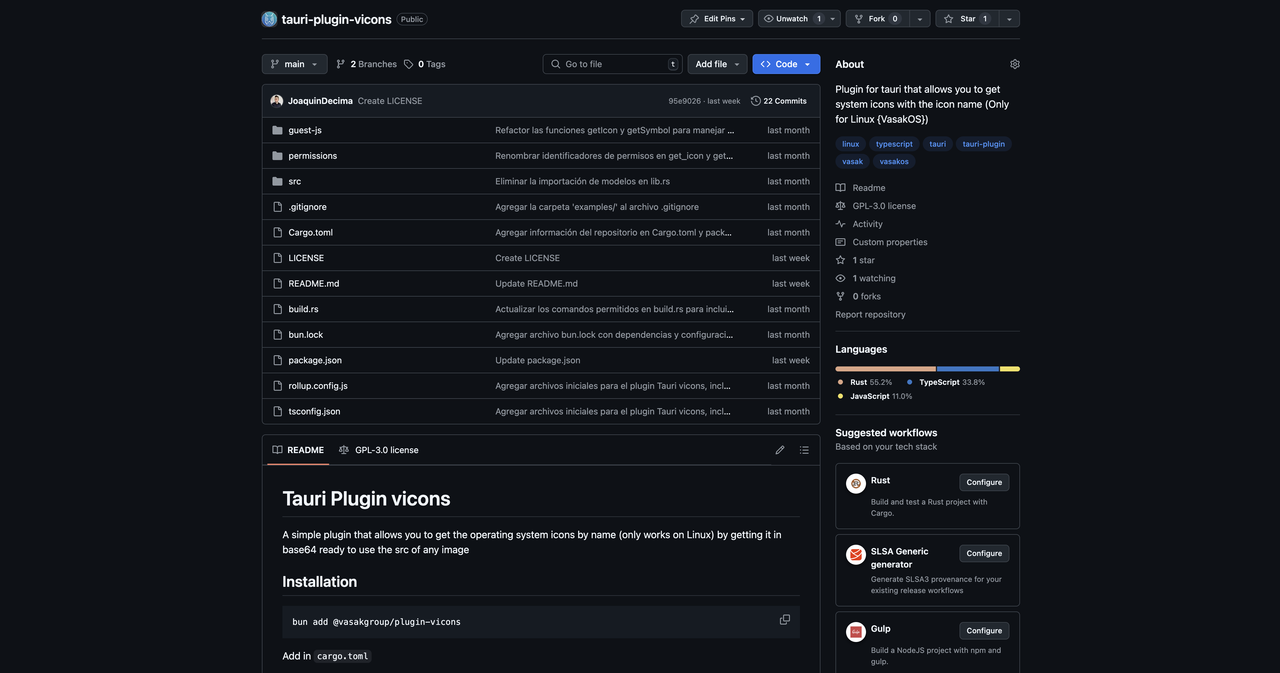The width and height of the screenshot is (1280, 673).
Task: Open the Add file dropdown
Action: [x=718, y=64]
